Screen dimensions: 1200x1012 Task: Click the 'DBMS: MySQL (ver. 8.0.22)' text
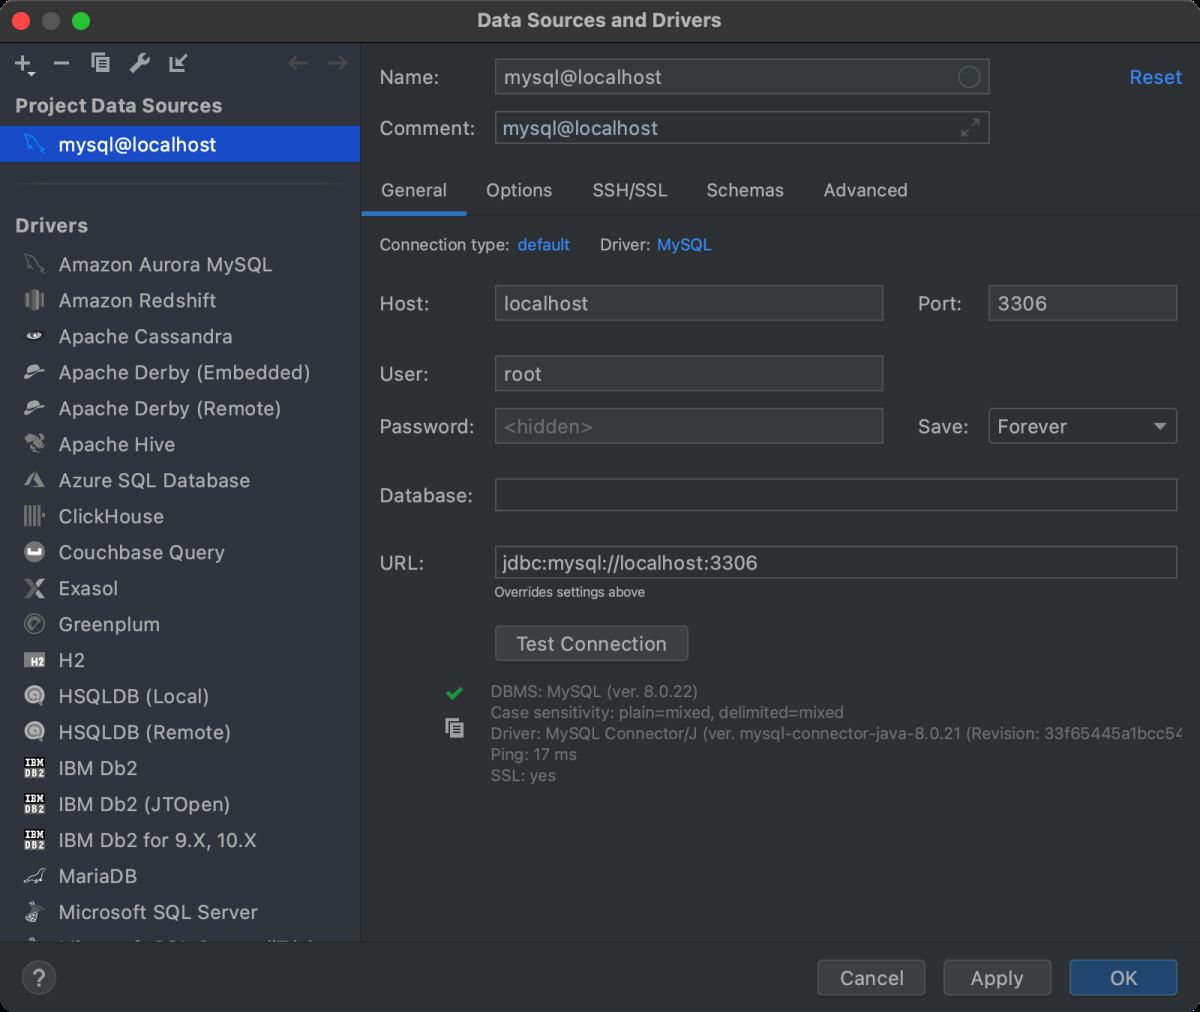pyautogui.click(x=594, y=691)
